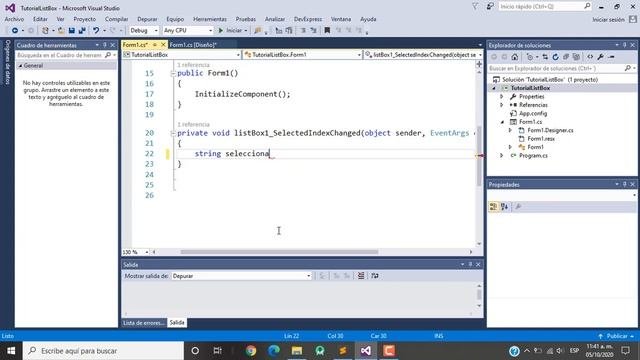Collapse all items in Solution Explorer
This screenshot has width=640, height=360.
566,57
